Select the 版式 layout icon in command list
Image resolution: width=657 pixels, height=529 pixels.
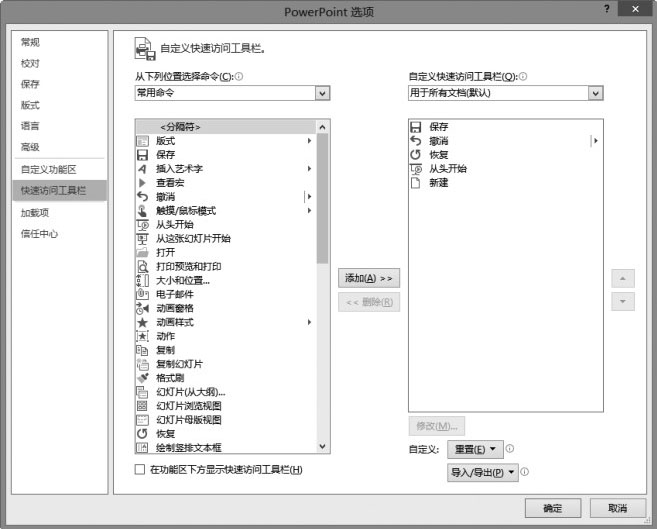142,141
